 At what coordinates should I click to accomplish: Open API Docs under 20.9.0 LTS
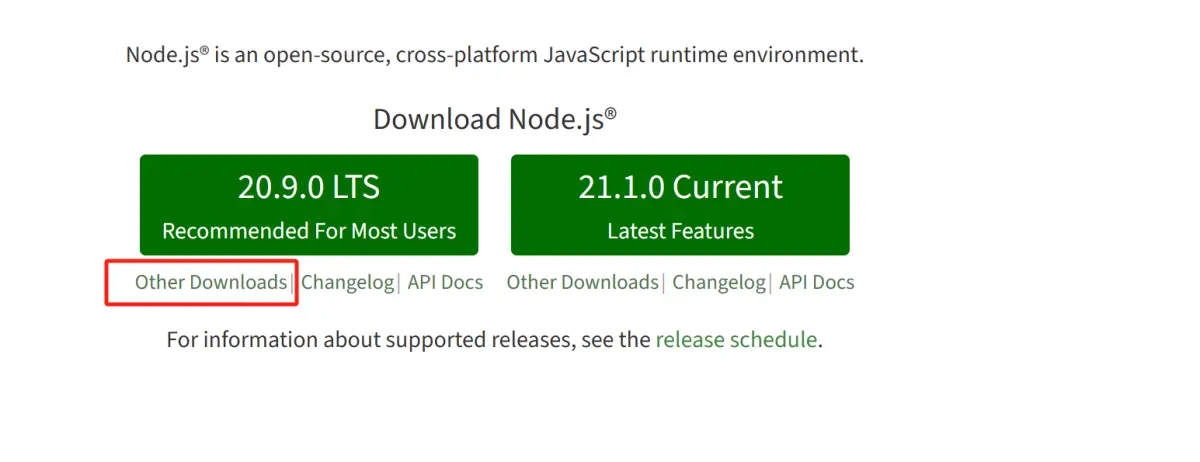coord(445,282)
